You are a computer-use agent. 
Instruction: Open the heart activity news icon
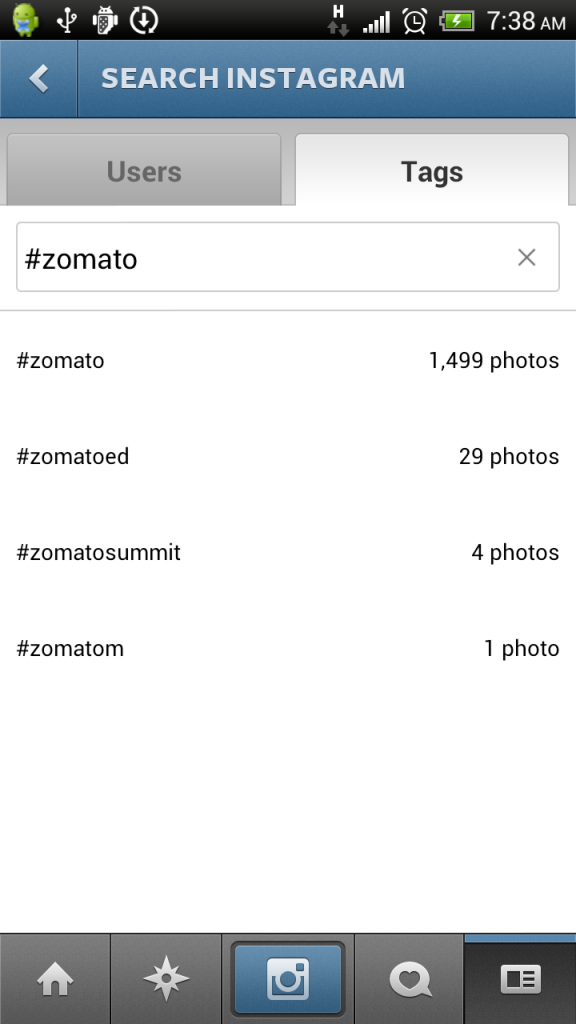pos(409,980)
